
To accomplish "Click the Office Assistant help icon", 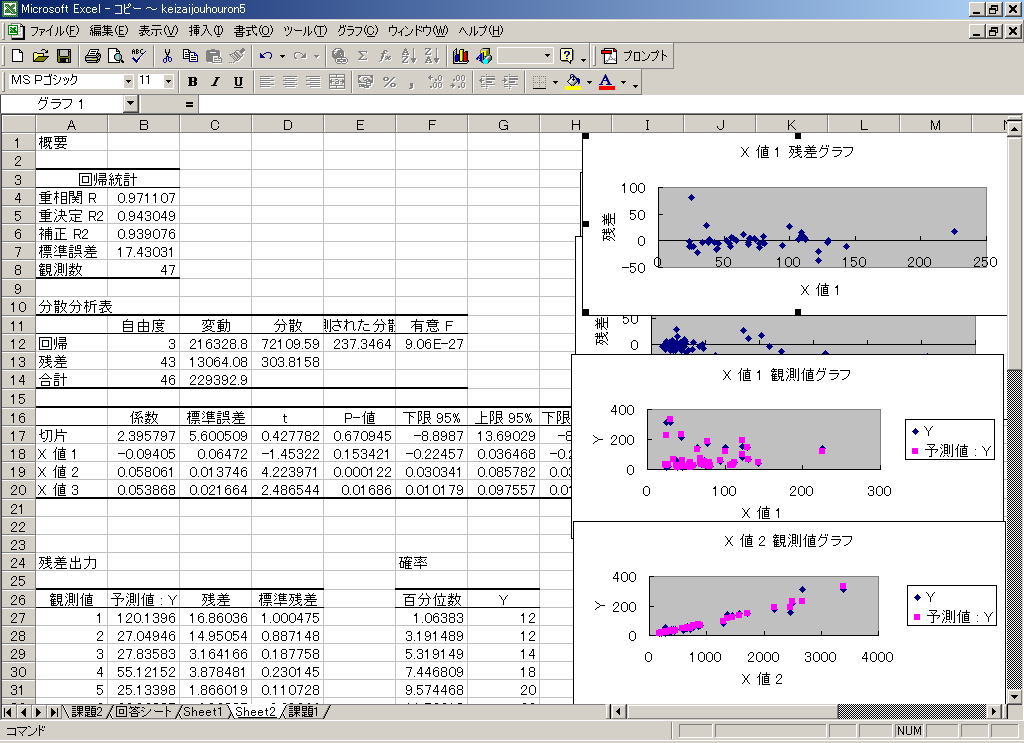I will pos(567,56).
